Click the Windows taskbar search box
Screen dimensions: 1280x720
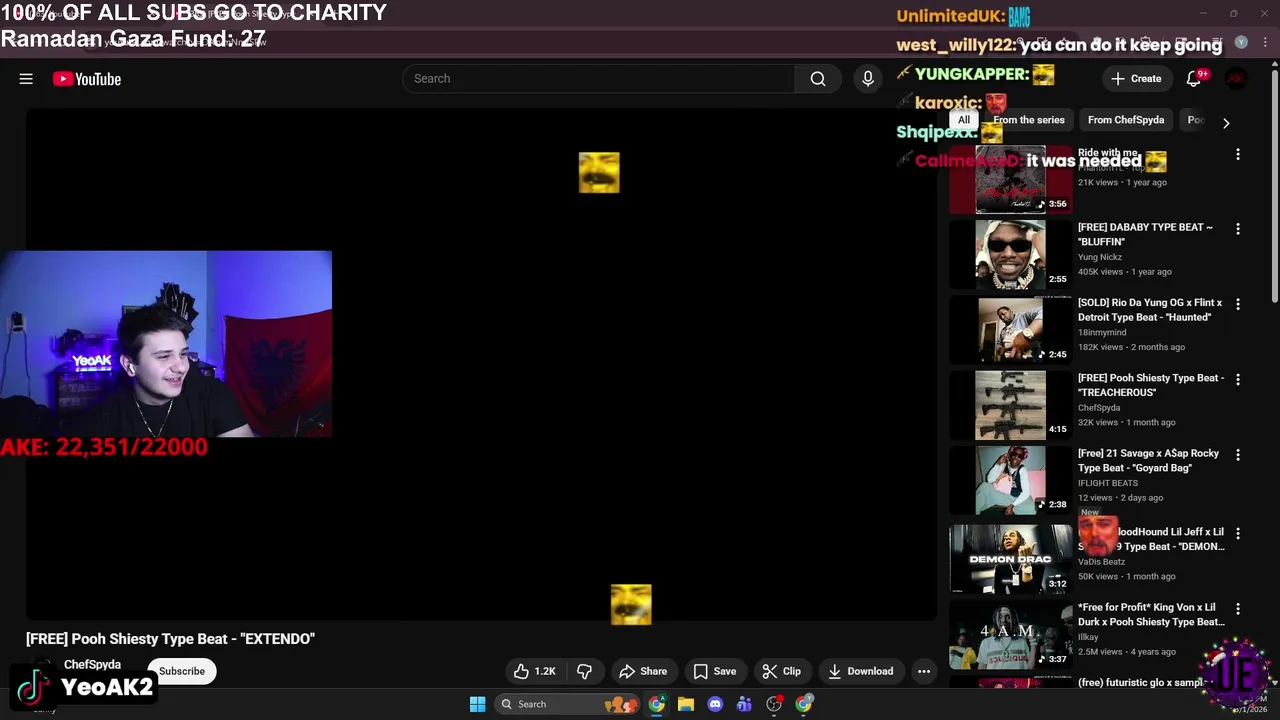[567, 704]
